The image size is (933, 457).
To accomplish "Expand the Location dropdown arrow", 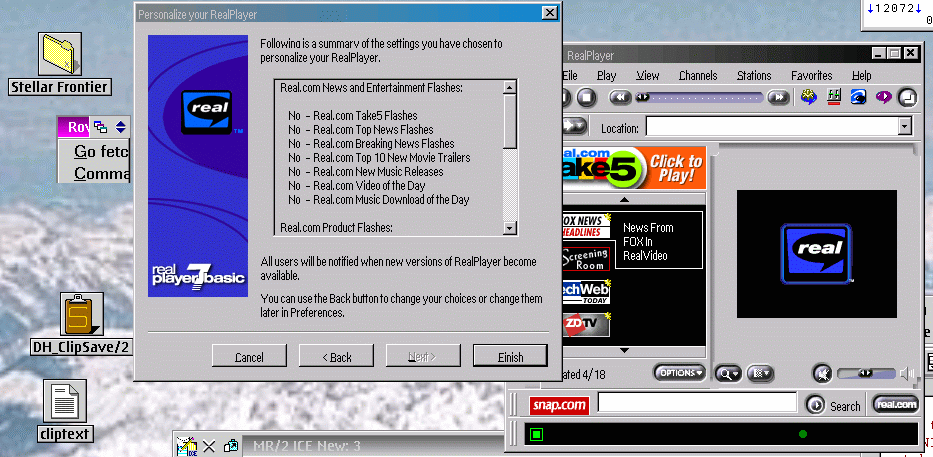I will (905, 126).
